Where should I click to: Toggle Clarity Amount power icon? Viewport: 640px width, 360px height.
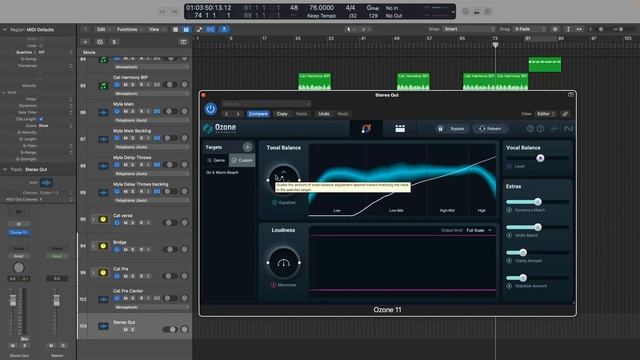click(509, 260)
